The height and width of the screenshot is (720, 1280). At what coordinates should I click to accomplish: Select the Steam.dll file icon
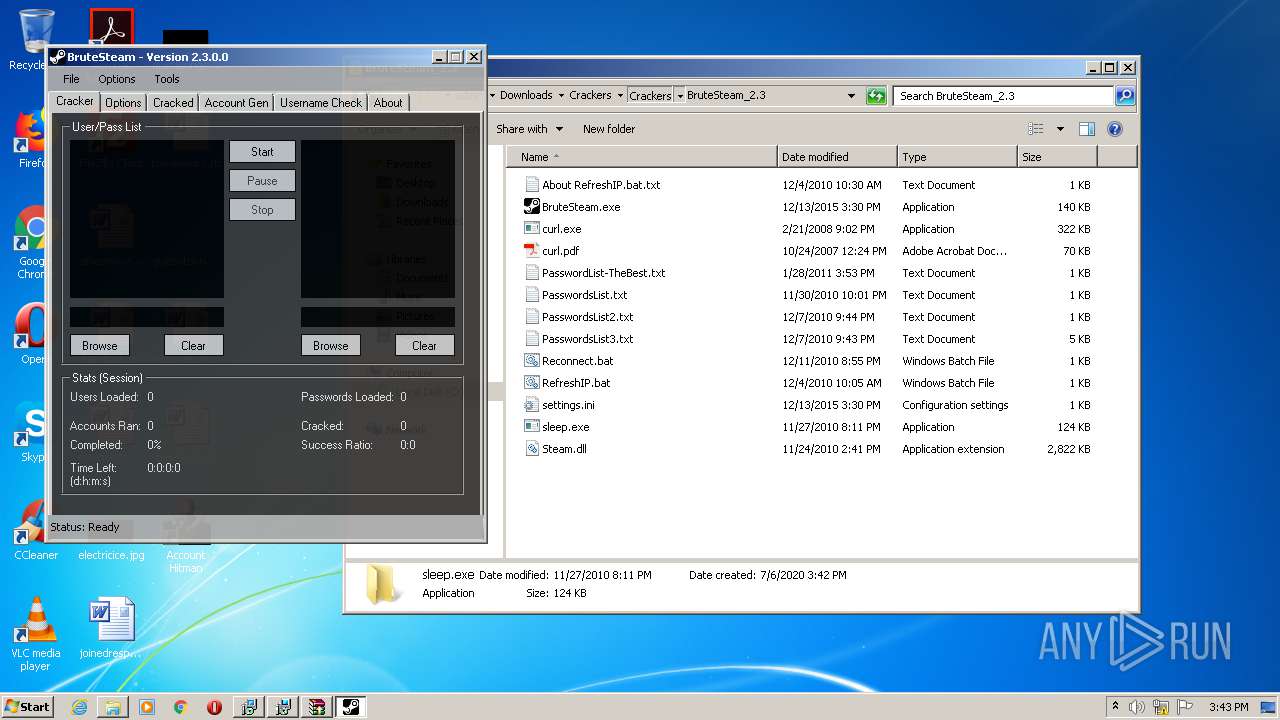click(532, 449)
